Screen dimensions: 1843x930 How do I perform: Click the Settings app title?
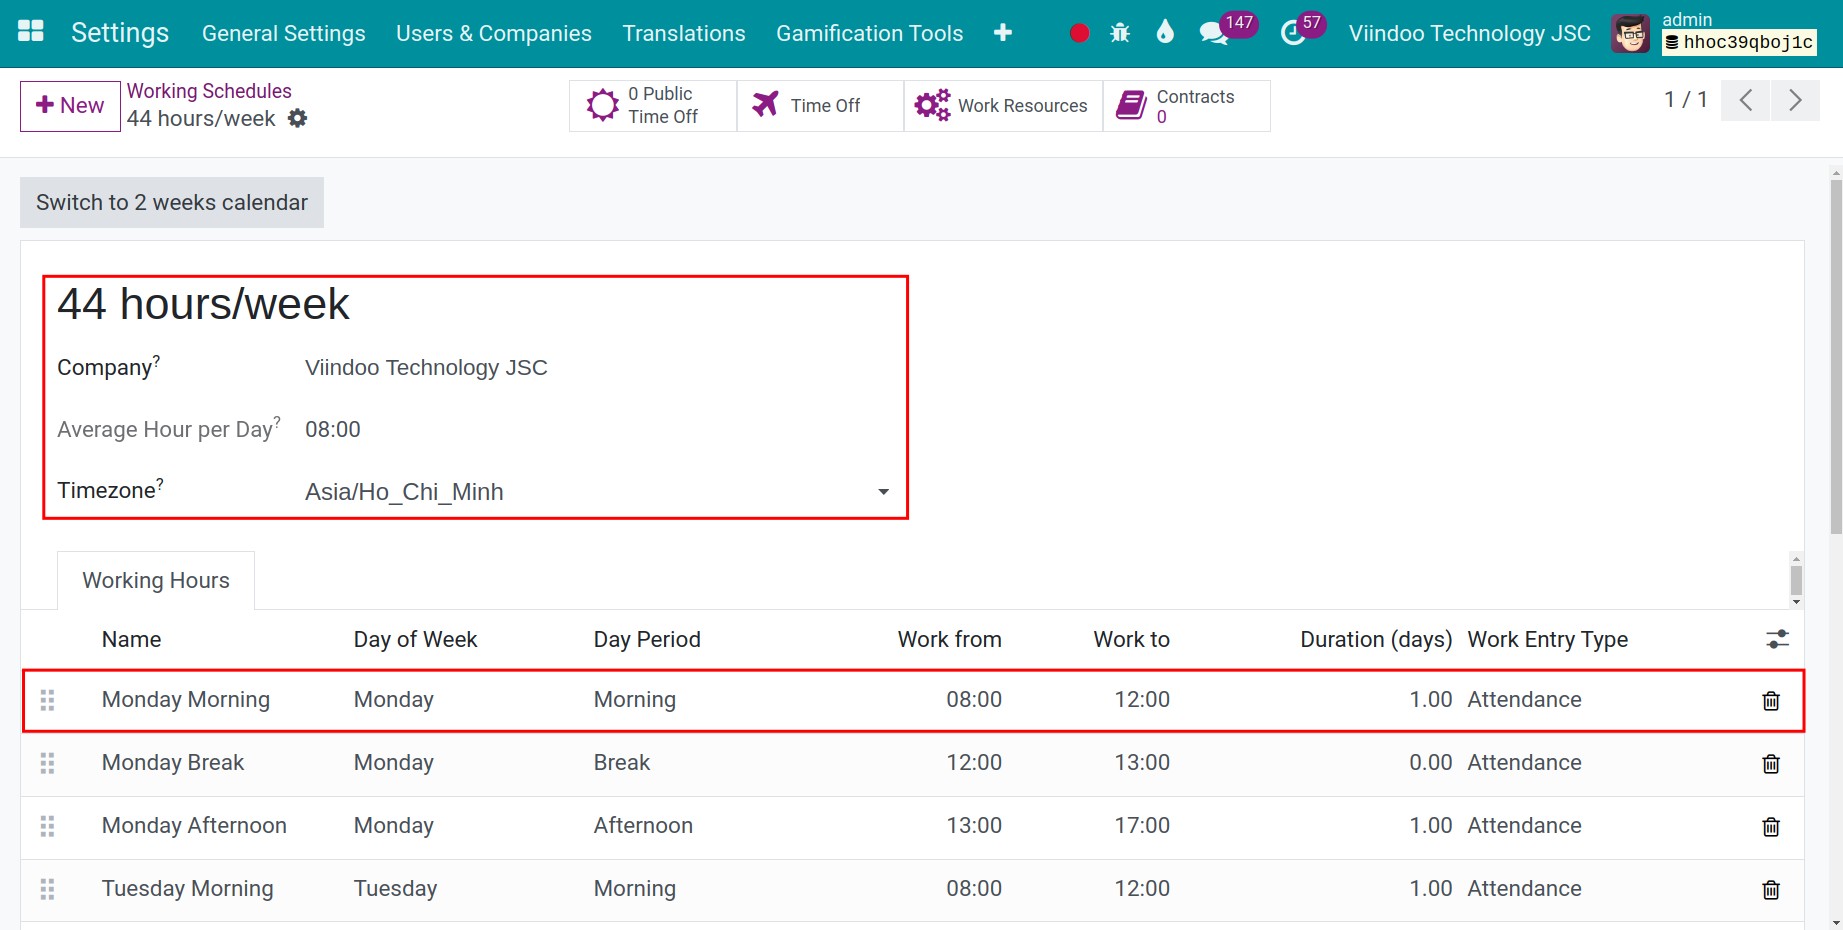pos(120,33)
